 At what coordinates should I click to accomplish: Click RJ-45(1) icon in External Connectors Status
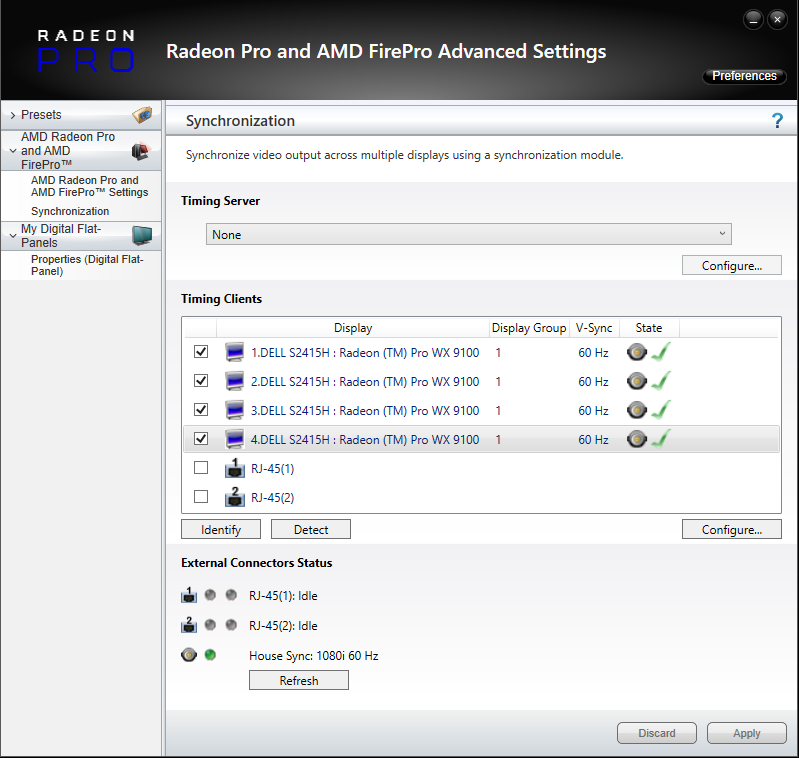[189, 595]
